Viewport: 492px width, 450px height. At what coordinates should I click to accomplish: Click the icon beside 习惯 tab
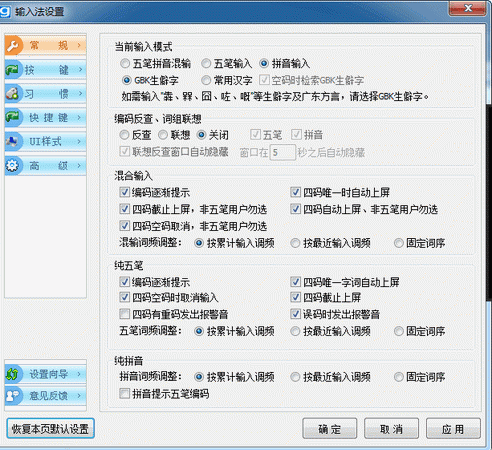pos(13,94)
